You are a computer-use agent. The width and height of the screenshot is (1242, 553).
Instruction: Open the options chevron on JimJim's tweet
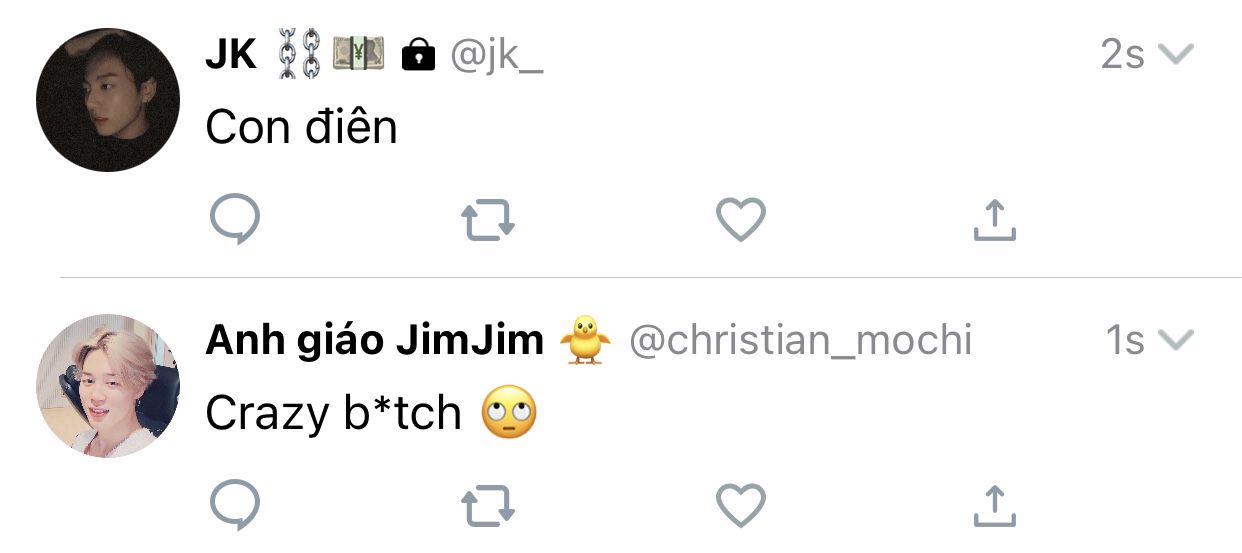point(1175,341)
